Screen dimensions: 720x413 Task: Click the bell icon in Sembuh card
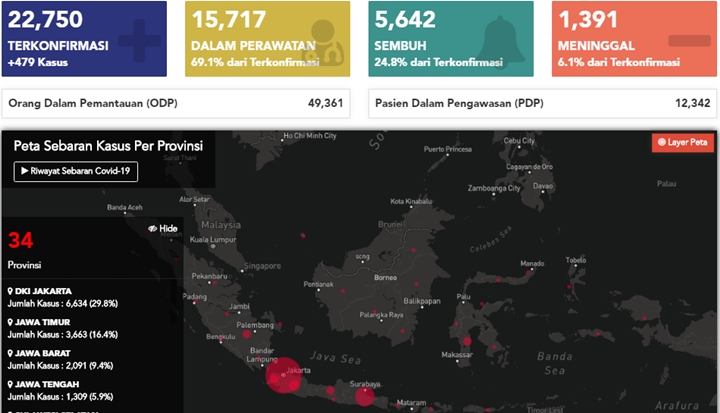click(501, 41)
